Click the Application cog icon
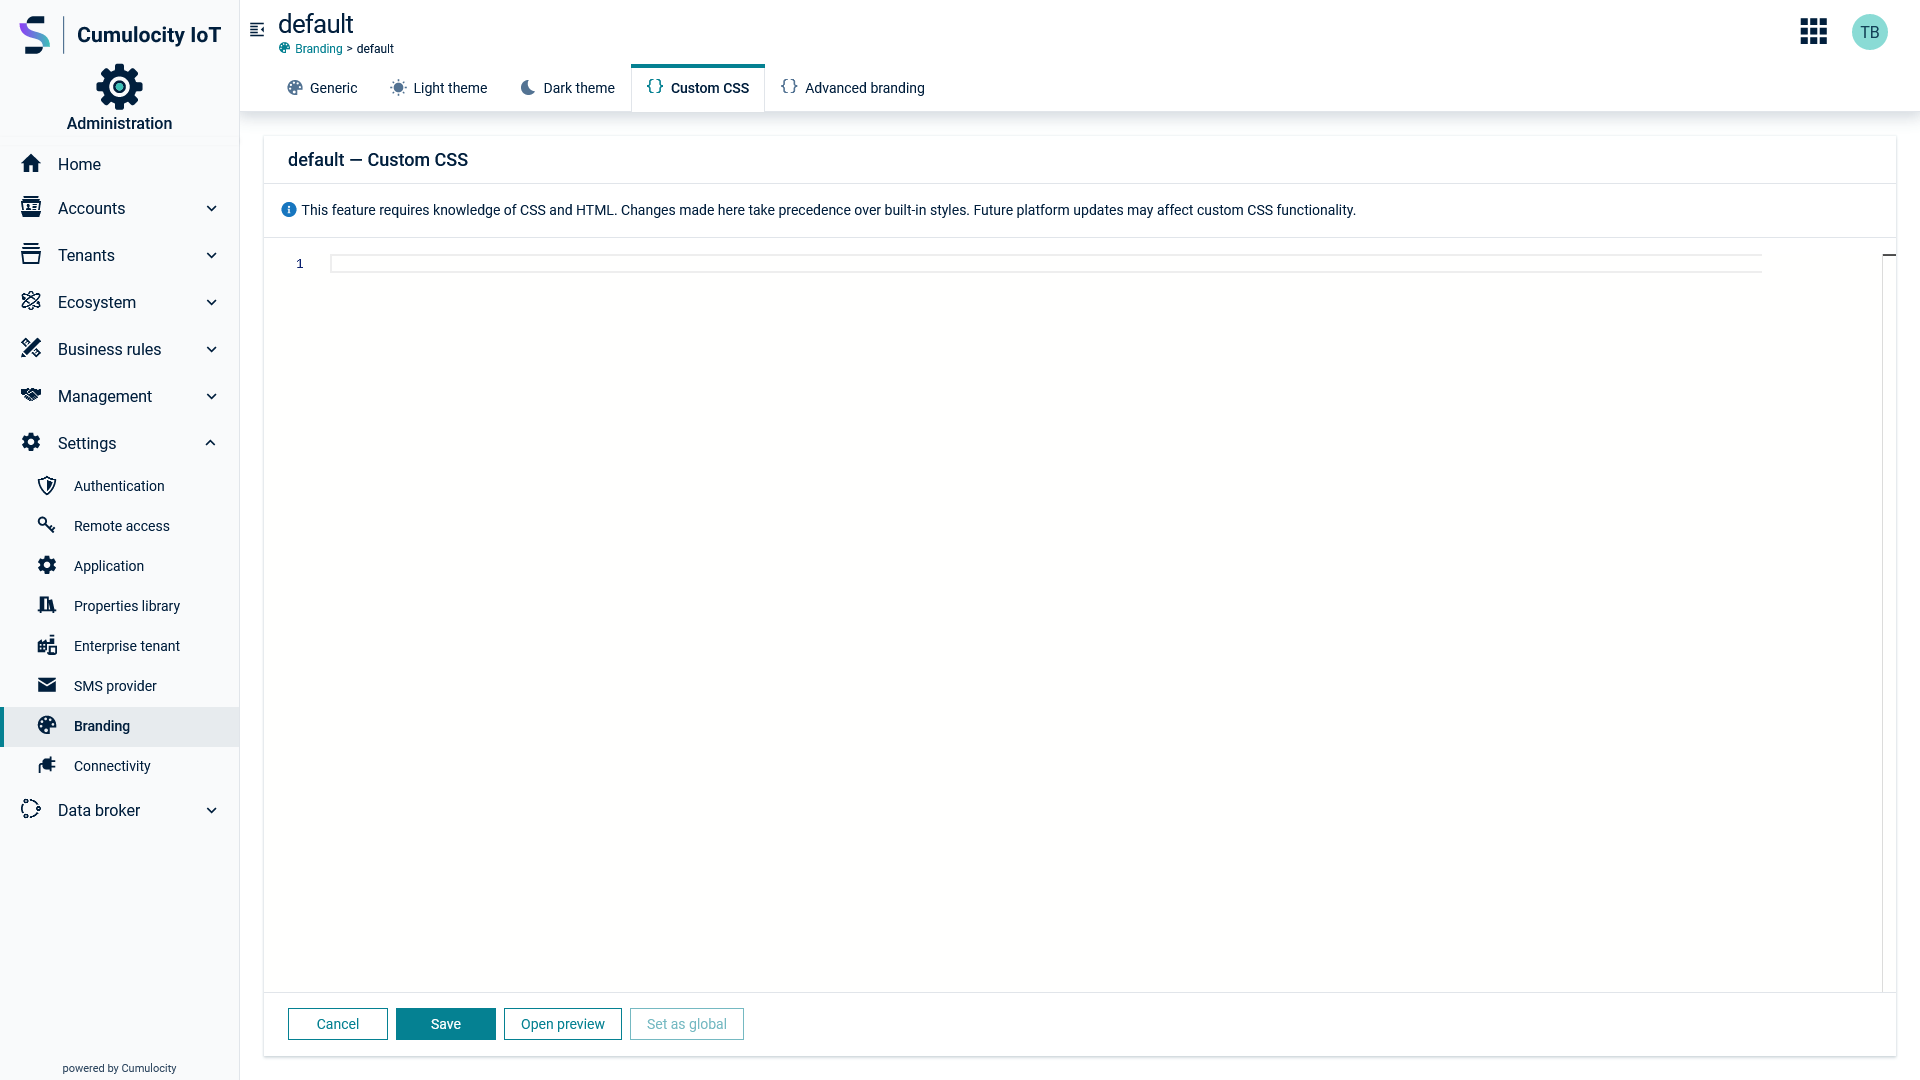1920x1080 pixels. click(47, 565)
